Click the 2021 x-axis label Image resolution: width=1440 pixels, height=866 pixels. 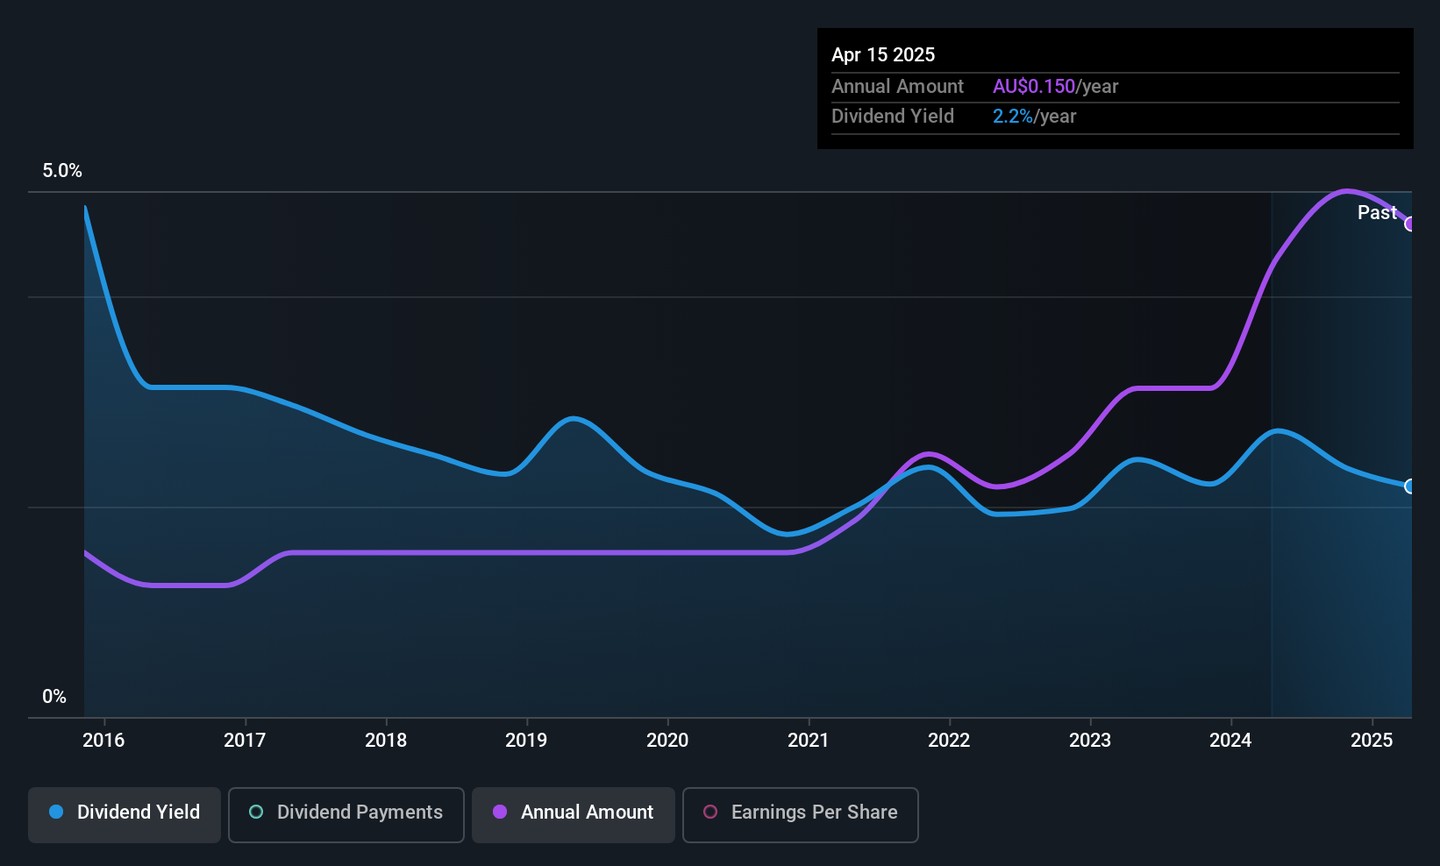[808, 740]
